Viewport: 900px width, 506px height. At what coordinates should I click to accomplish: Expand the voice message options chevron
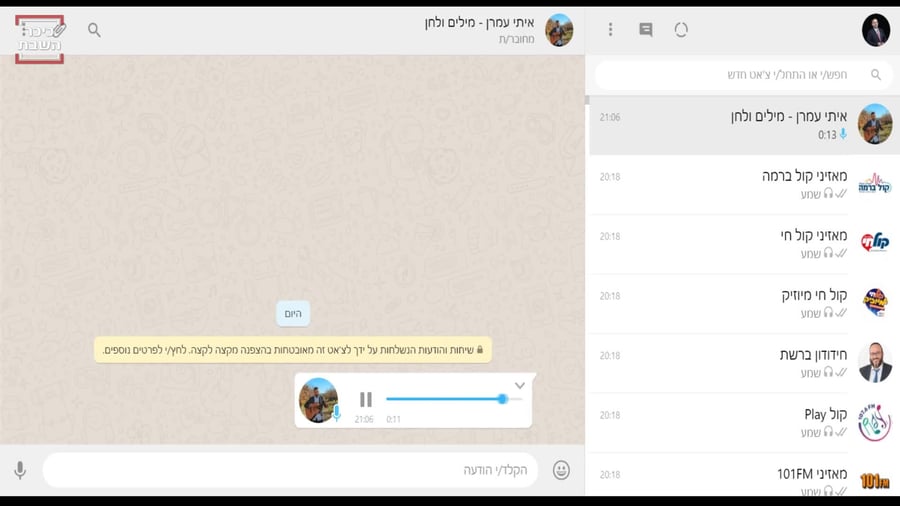(x=519, y=386)
